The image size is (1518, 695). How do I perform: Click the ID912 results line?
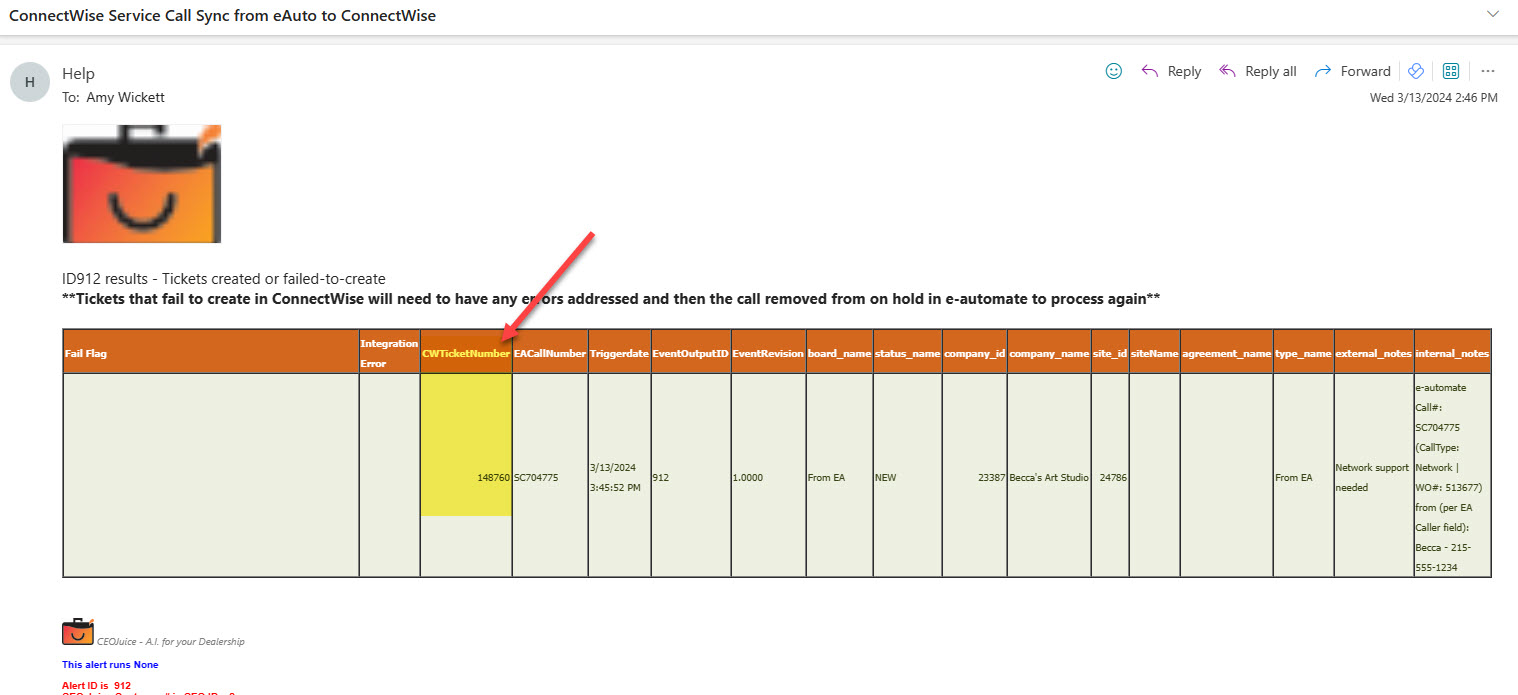pyautogui.click(x=223, y=279)
